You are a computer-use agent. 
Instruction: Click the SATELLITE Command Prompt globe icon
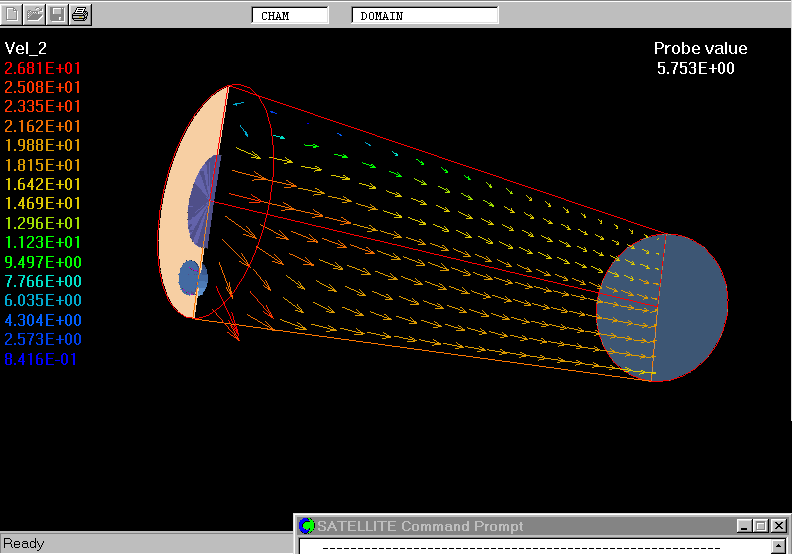point(307,526)
